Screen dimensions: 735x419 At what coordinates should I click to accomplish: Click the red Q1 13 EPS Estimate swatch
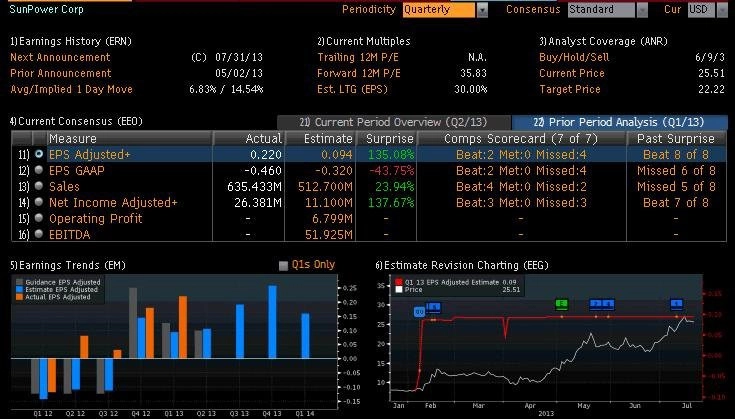(399, 282)
